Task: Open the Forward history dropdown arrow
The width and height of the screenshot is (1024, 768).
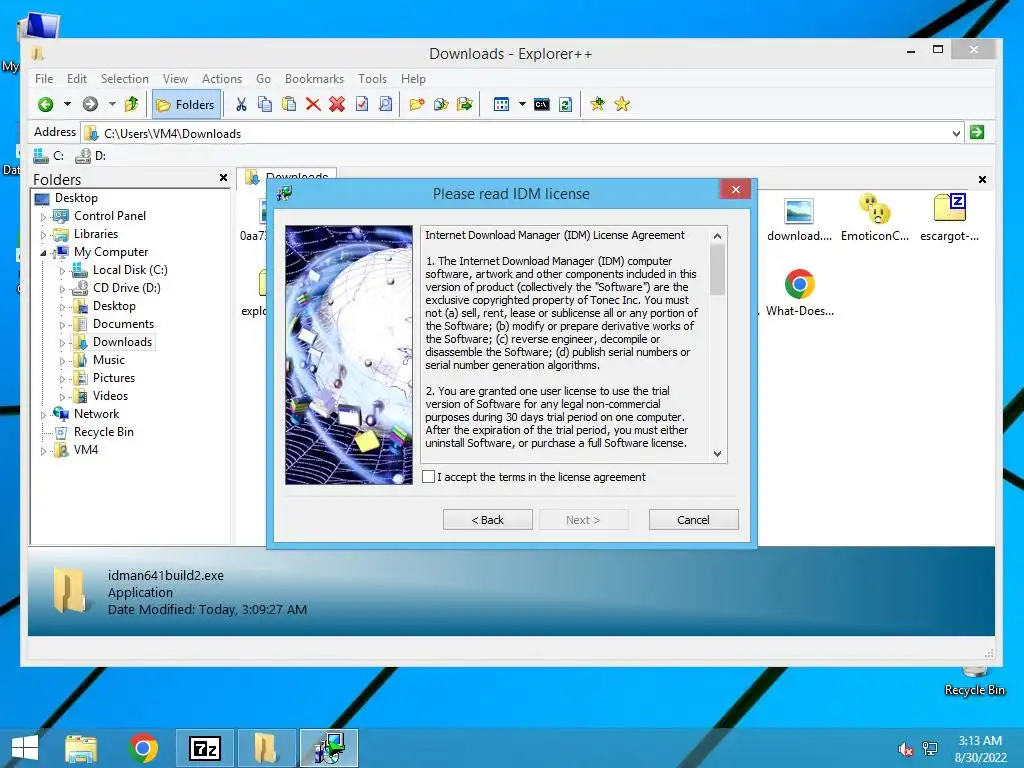Action: click(x=112, y=104)
